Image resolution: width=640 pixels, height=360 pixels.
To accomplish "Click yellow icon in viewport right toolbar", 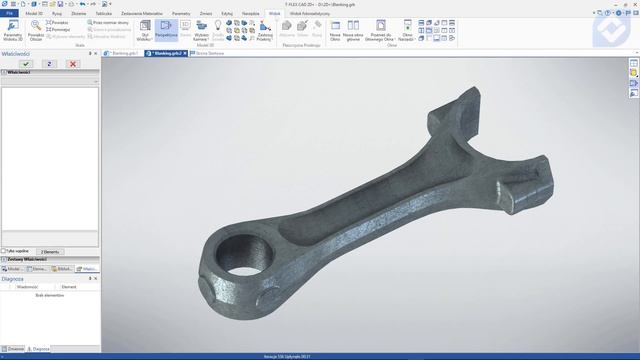I will tap(633, 73).
